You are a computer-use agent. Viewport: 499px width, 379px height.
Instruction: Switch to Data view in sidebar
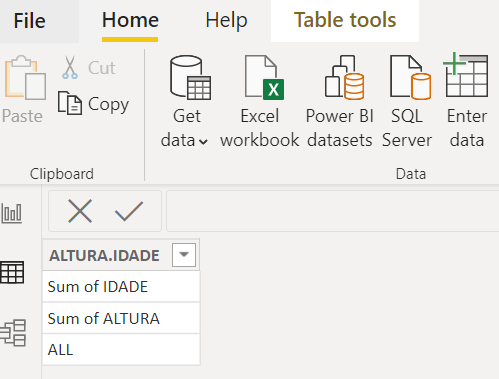[x=12, y=272]
